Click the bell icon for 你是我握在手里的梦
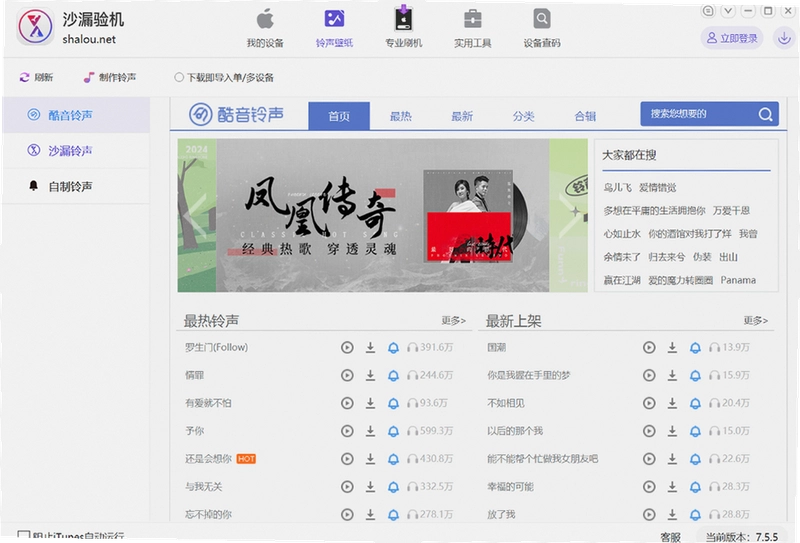 (695, 375)
